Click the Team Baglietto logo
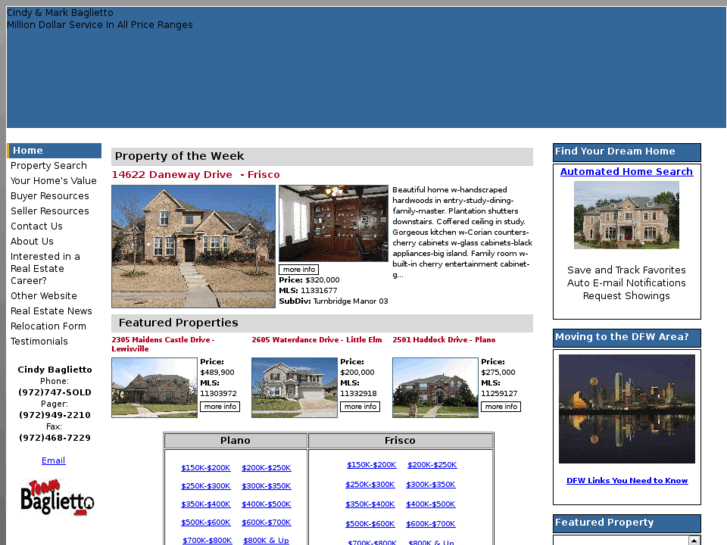Image resolution: width=727 pixels, height=545 pixels. click(57, 497)
